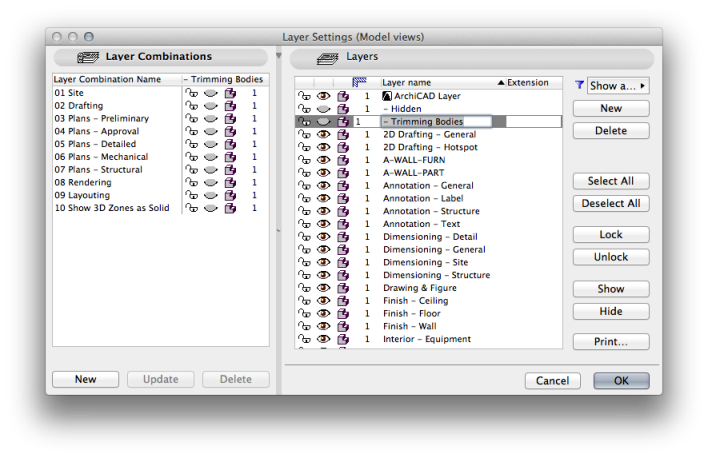Click lock icon in 05 Plans - Detailed row
708x458 pixels.
coord(192,144)
